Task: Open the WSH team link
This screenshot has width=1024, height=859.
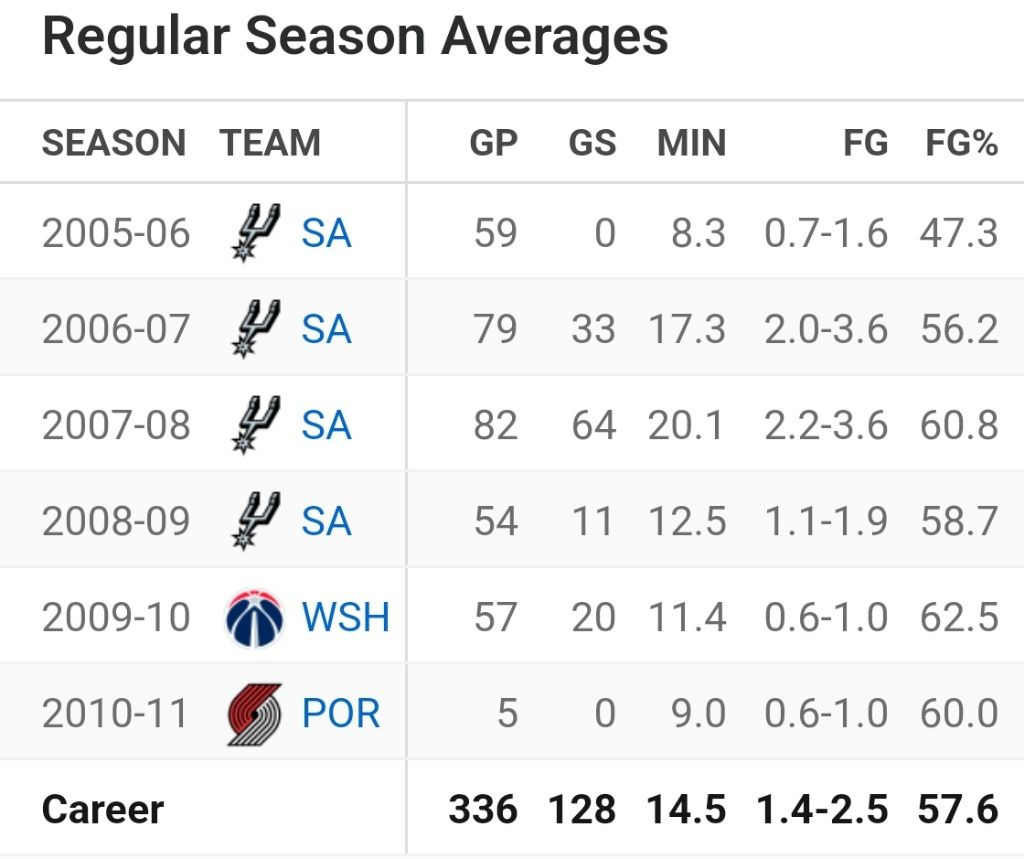Action: pos(346,617)
